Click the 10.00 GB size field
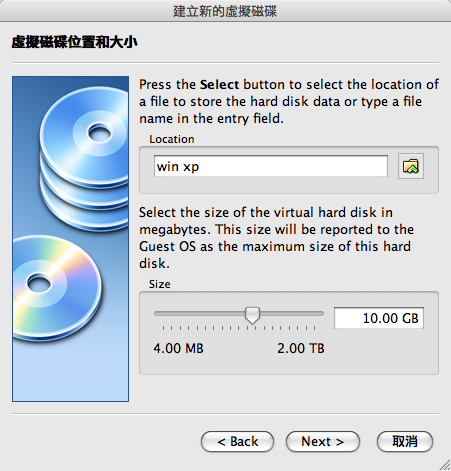 click(x=379, y=318)
